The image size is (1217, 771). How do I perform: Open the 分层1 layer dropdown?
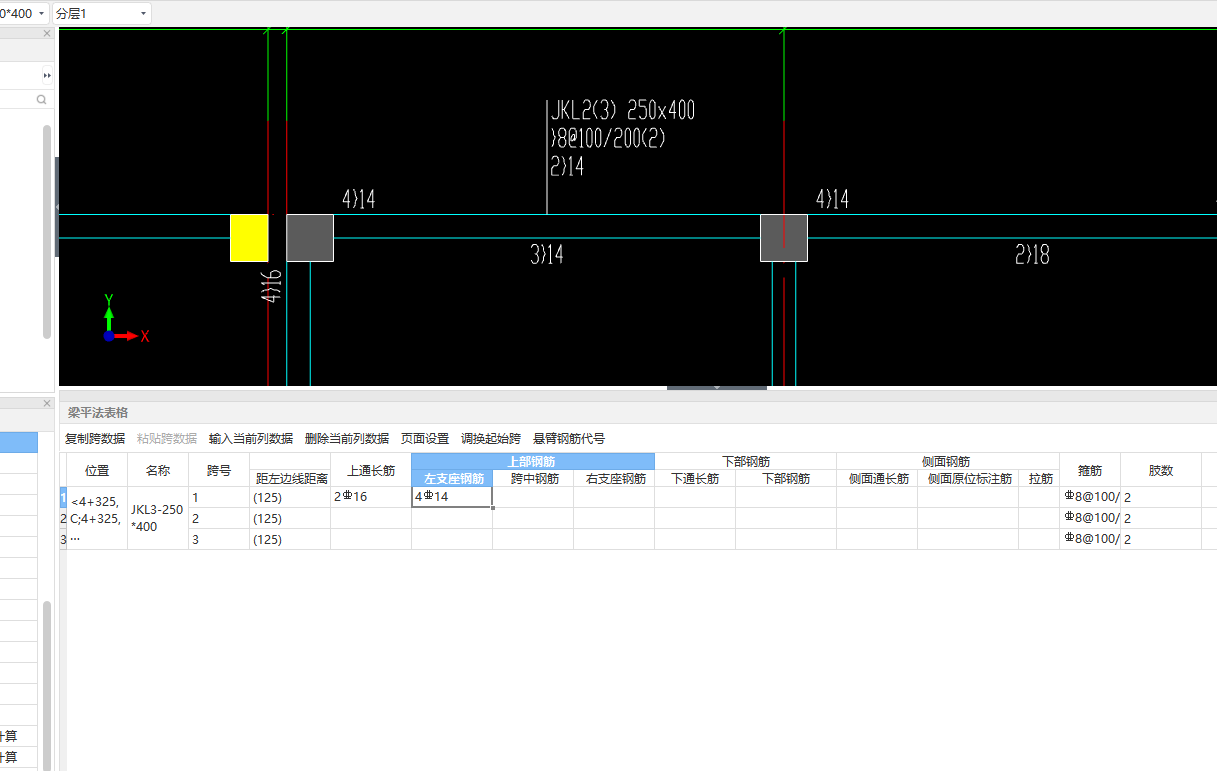coord(102,13)
